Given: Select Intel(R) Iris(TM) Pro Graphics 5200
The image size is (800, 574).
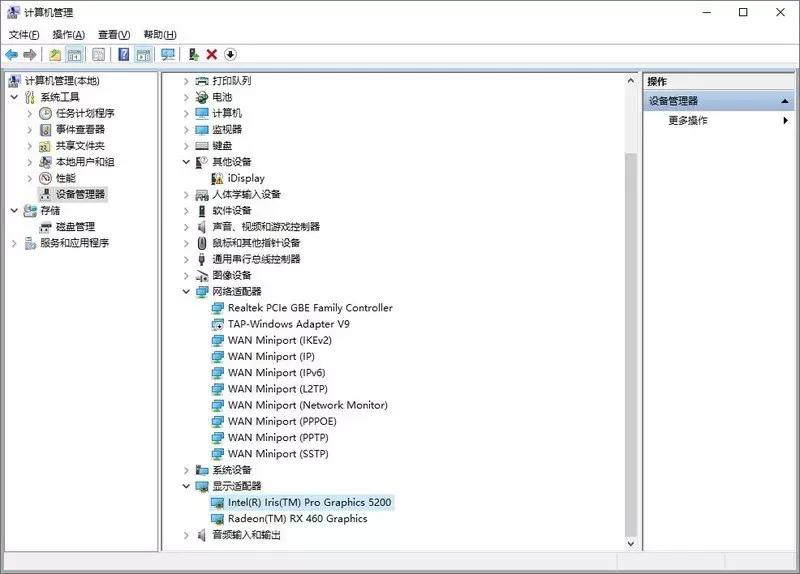Looking at the screenshot, I should point(309,503).
